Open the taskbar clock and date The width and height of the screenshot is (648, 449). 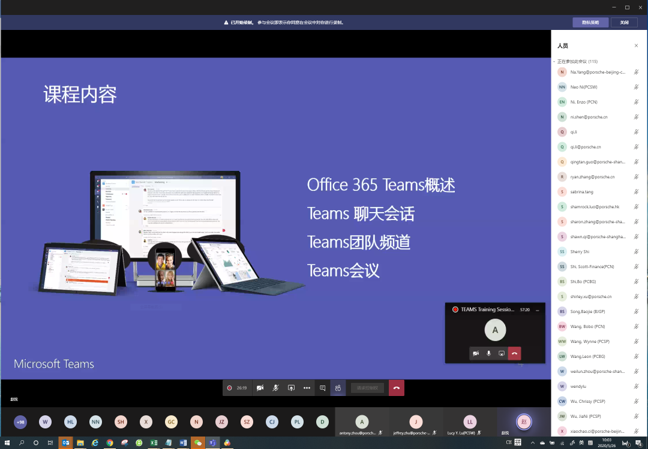(x=607, y=443)
